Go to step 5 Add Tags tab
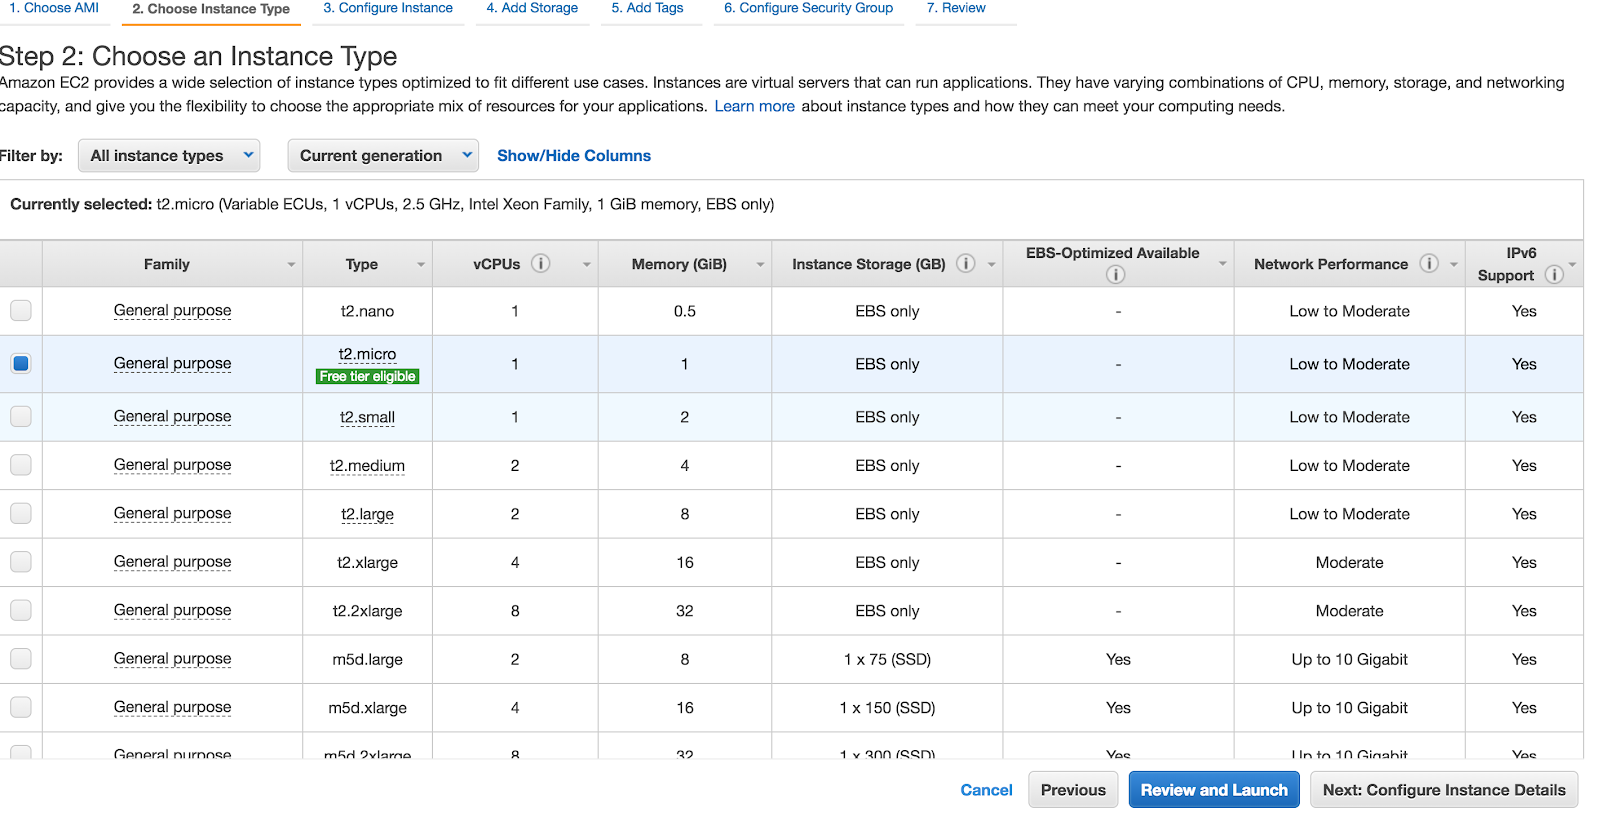 [x=648, y=8]
